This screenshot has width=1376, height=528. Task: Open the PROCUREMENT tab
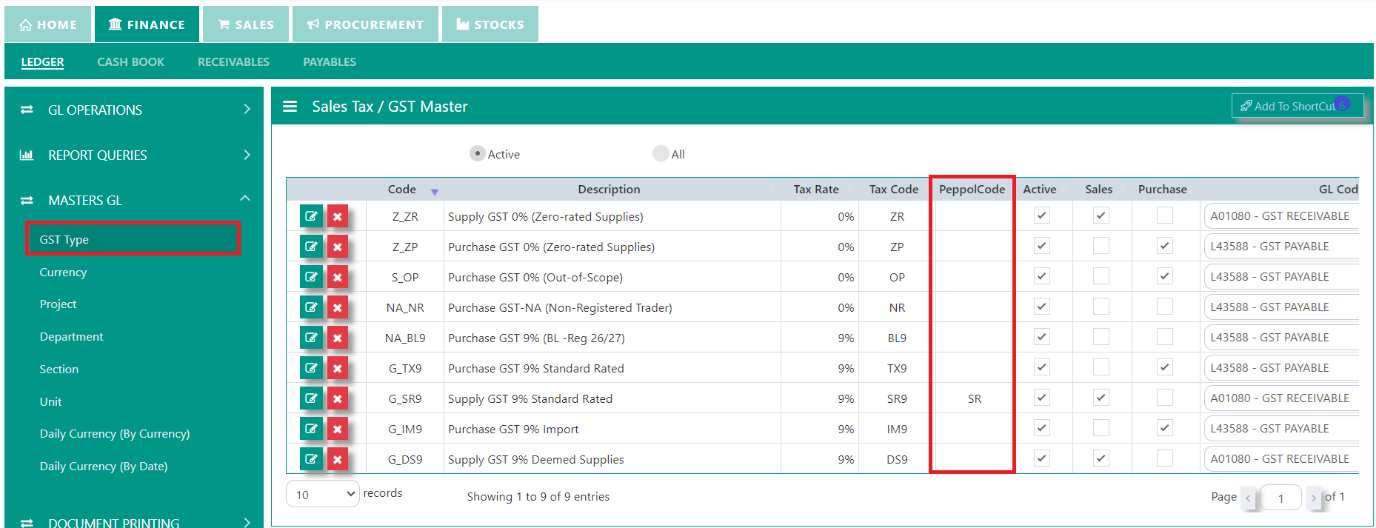coord(365,25)
